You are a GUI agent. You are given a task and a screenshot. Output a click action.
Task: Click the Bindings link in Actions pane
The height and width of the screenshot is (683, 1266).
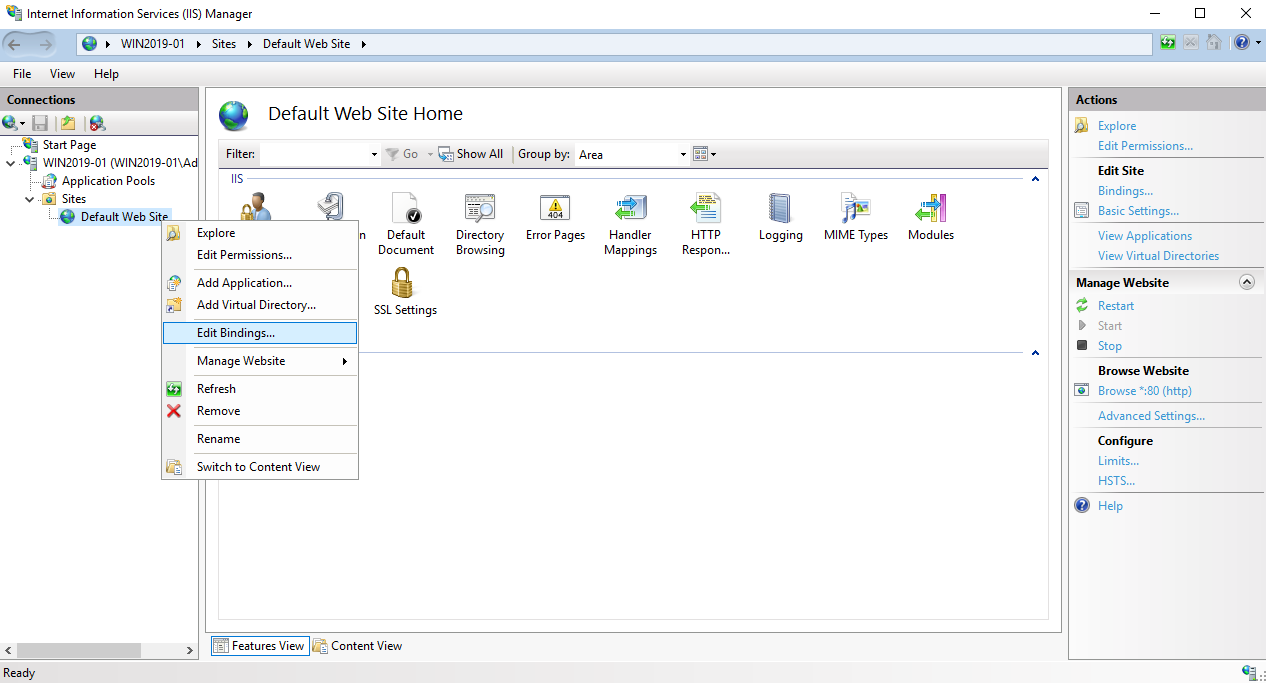[1125, 191]
